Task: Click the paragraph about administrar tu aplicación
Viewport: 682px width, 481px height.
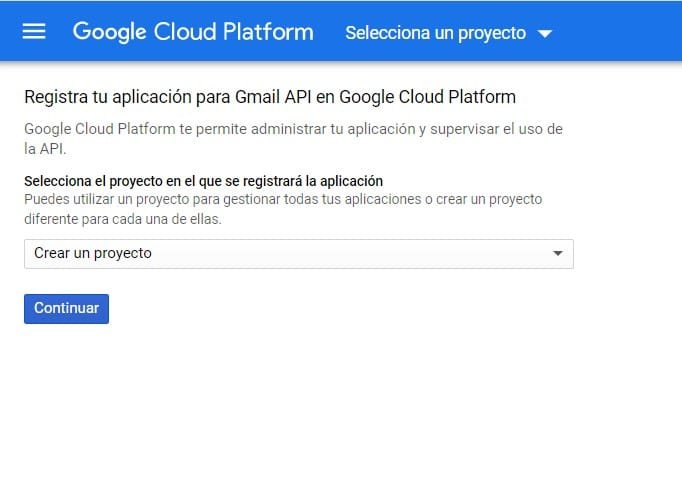Action: (294, 139)
